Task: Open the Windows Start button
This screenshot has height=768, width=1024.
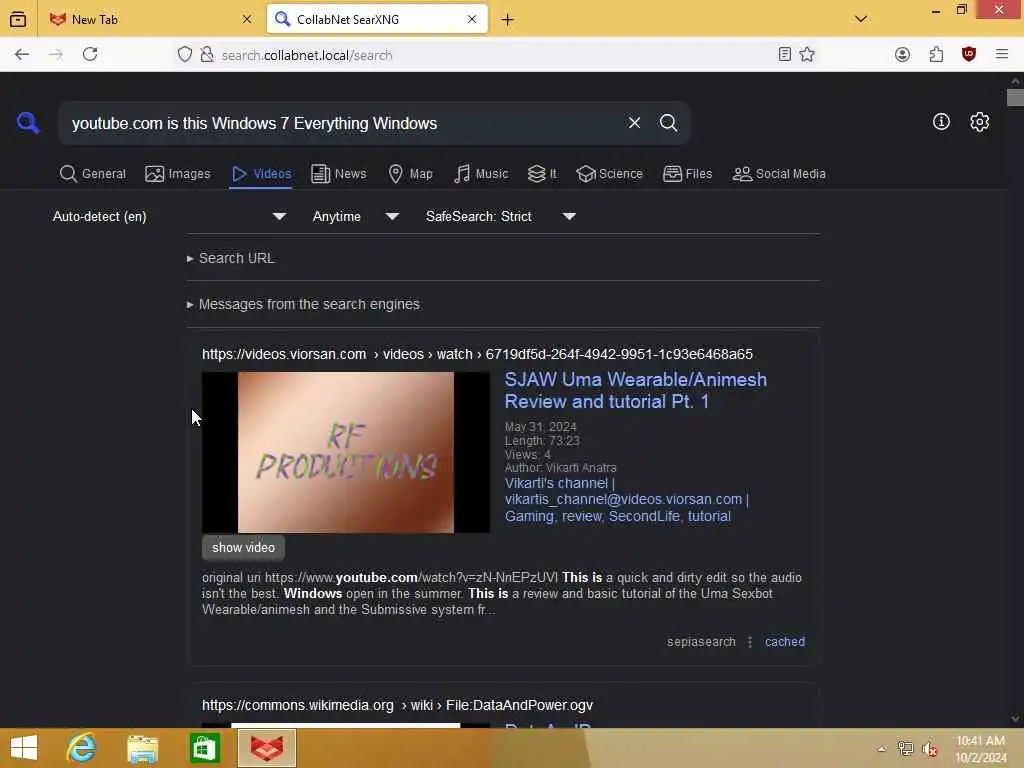Action: [x=24, y=748]
